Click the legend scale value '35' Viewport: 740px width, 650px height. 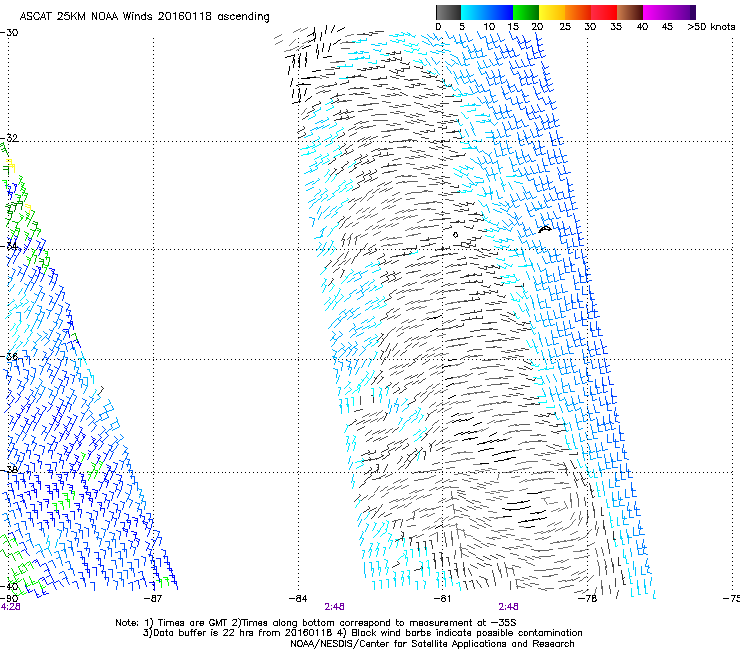point(616,27)
